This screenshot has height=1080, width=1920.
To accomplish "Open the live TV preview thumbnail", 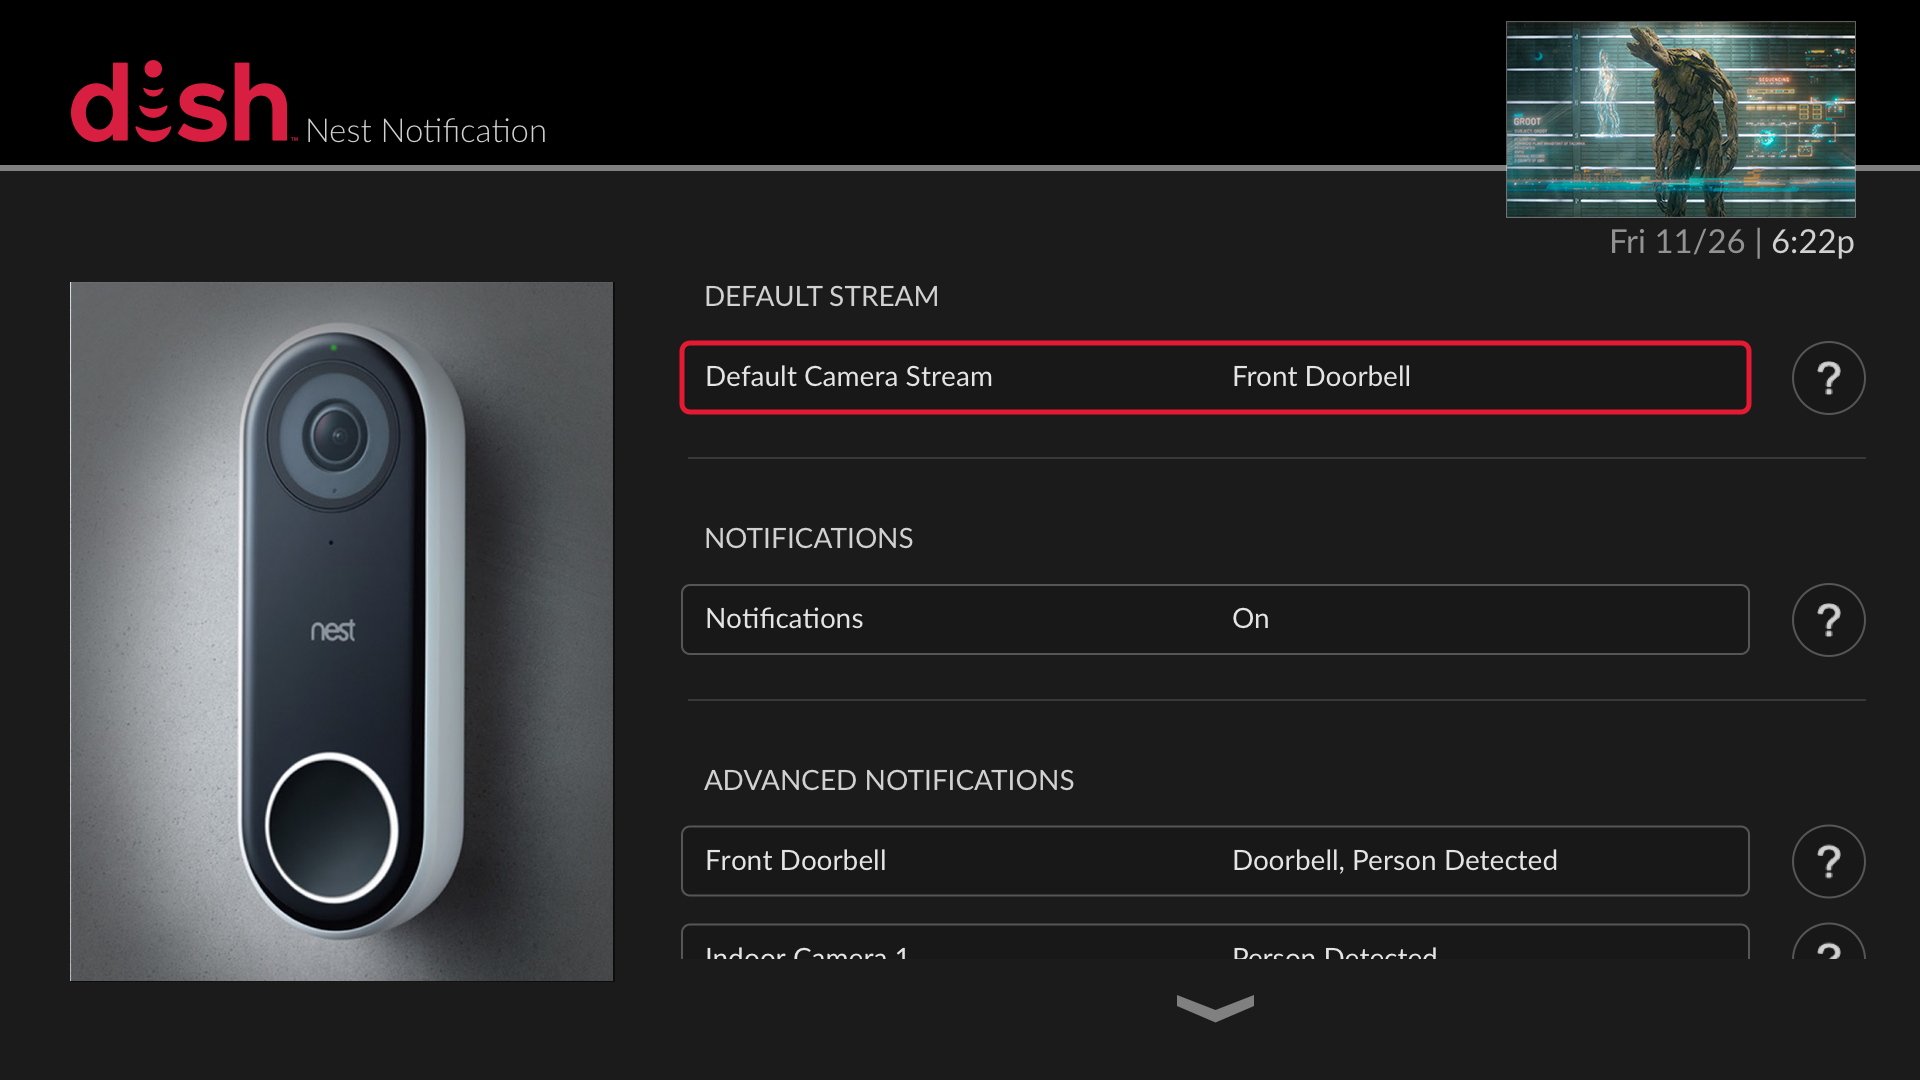I will [1680, 119].
